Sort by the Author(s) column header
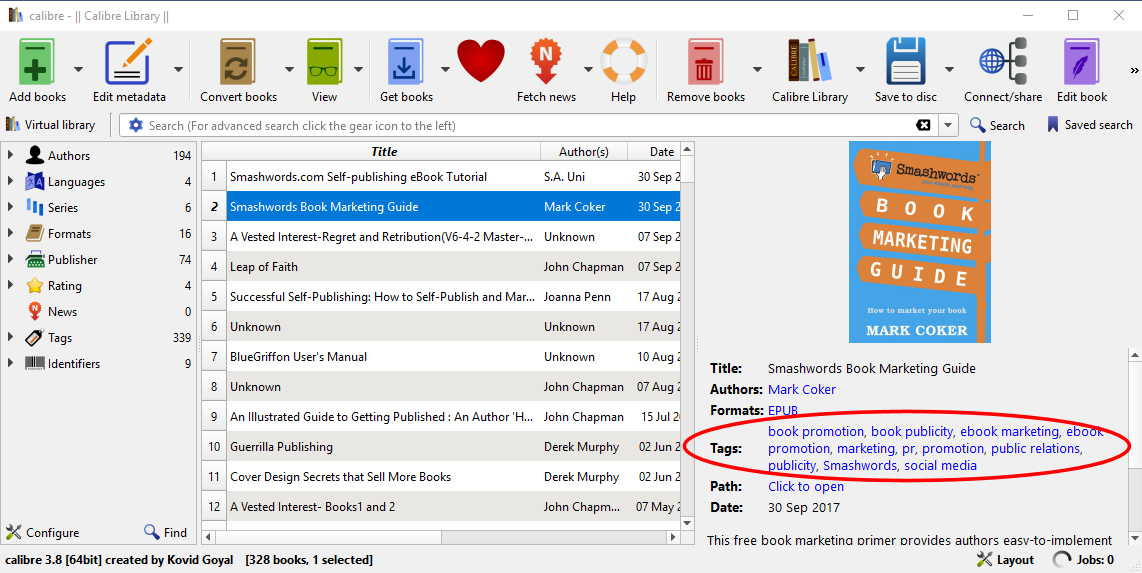This screenshot has width=1142, height=573. pyautogui.click(x=583, y=152)
